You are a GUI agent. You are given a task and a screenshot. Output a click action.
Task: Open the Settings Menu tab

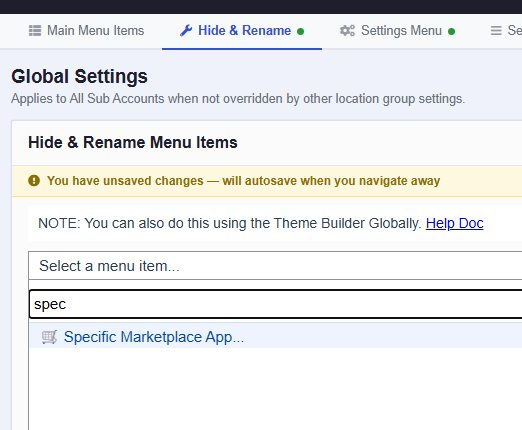coord(397,31)
